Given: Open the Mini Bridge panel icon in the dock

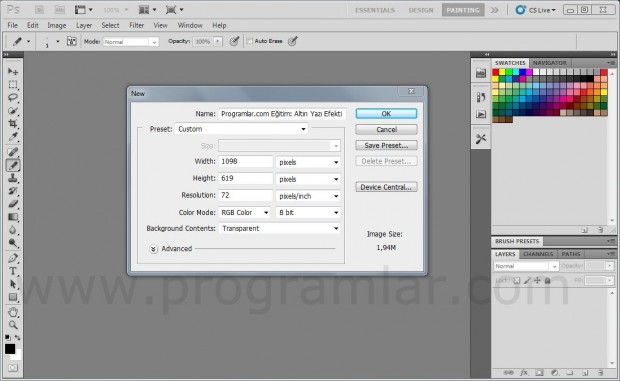Looking at the screenshot, I should point(481,73).
